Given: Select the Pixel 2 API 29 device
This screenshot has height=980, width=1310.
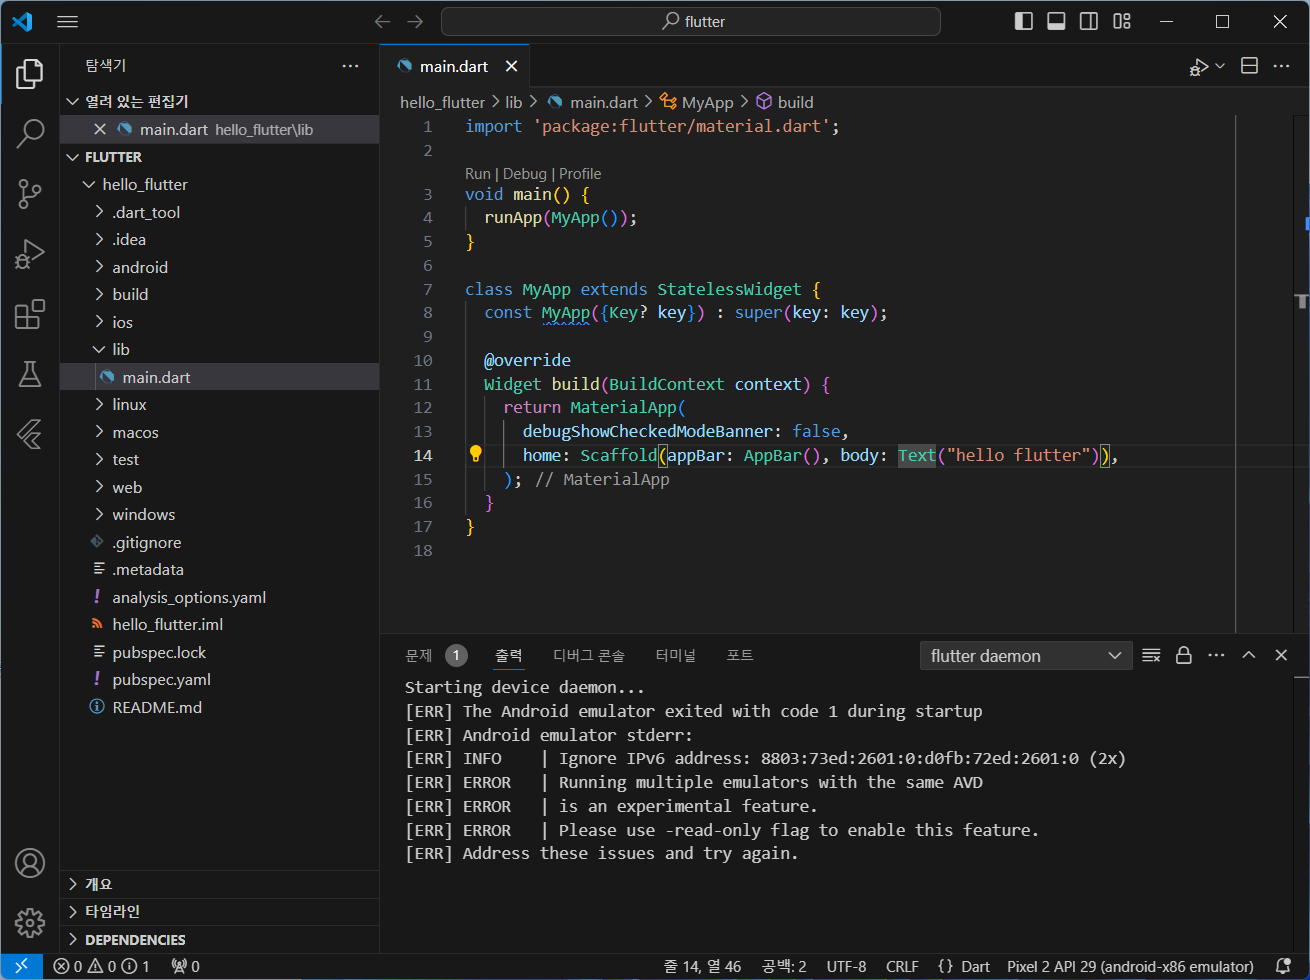Looking at the screenshot, I should coord(1130,966).
